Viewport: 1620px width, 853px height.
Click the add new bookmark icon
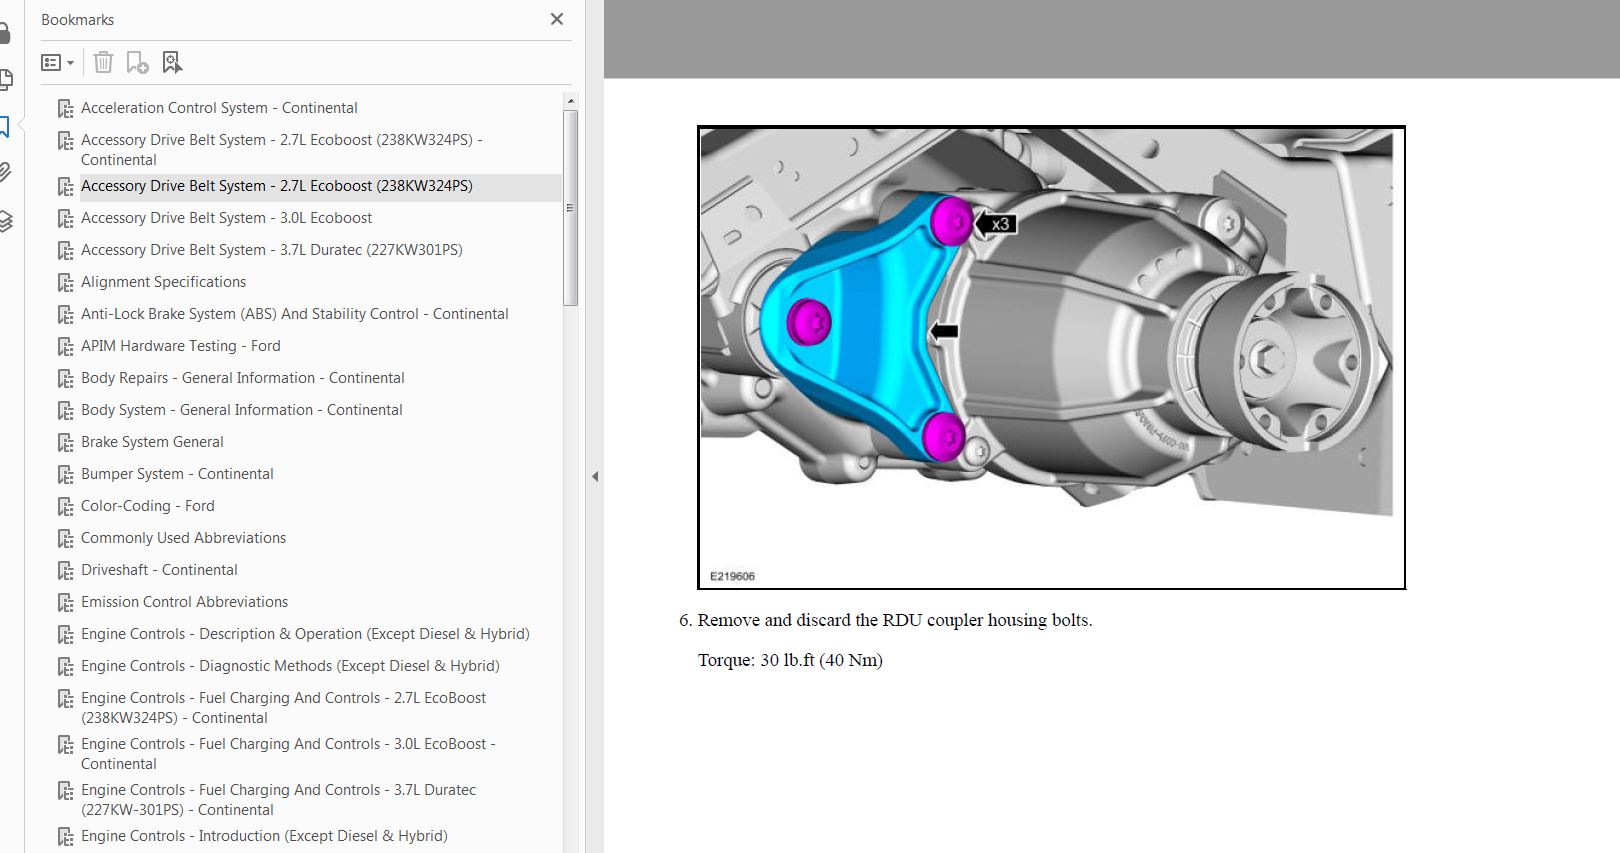[138, 63]
